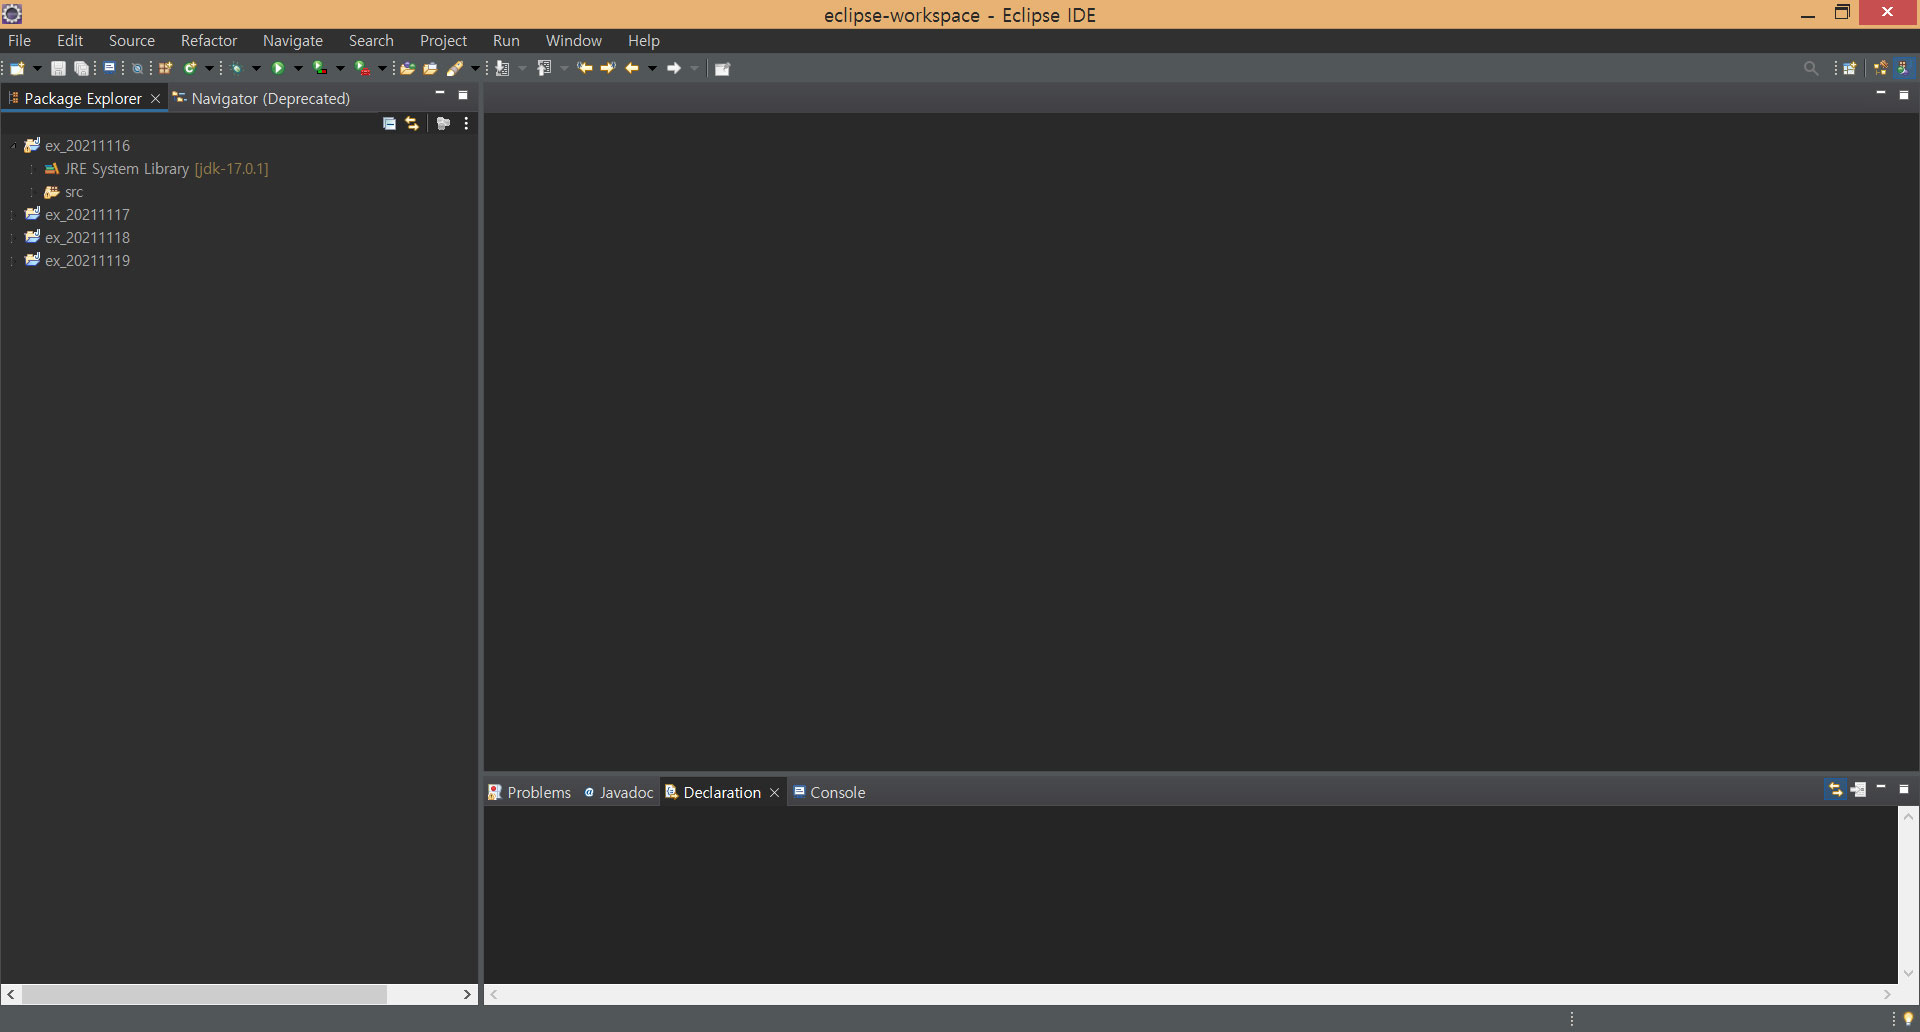Click the Search pencil toolbar icon

[455, 68]
